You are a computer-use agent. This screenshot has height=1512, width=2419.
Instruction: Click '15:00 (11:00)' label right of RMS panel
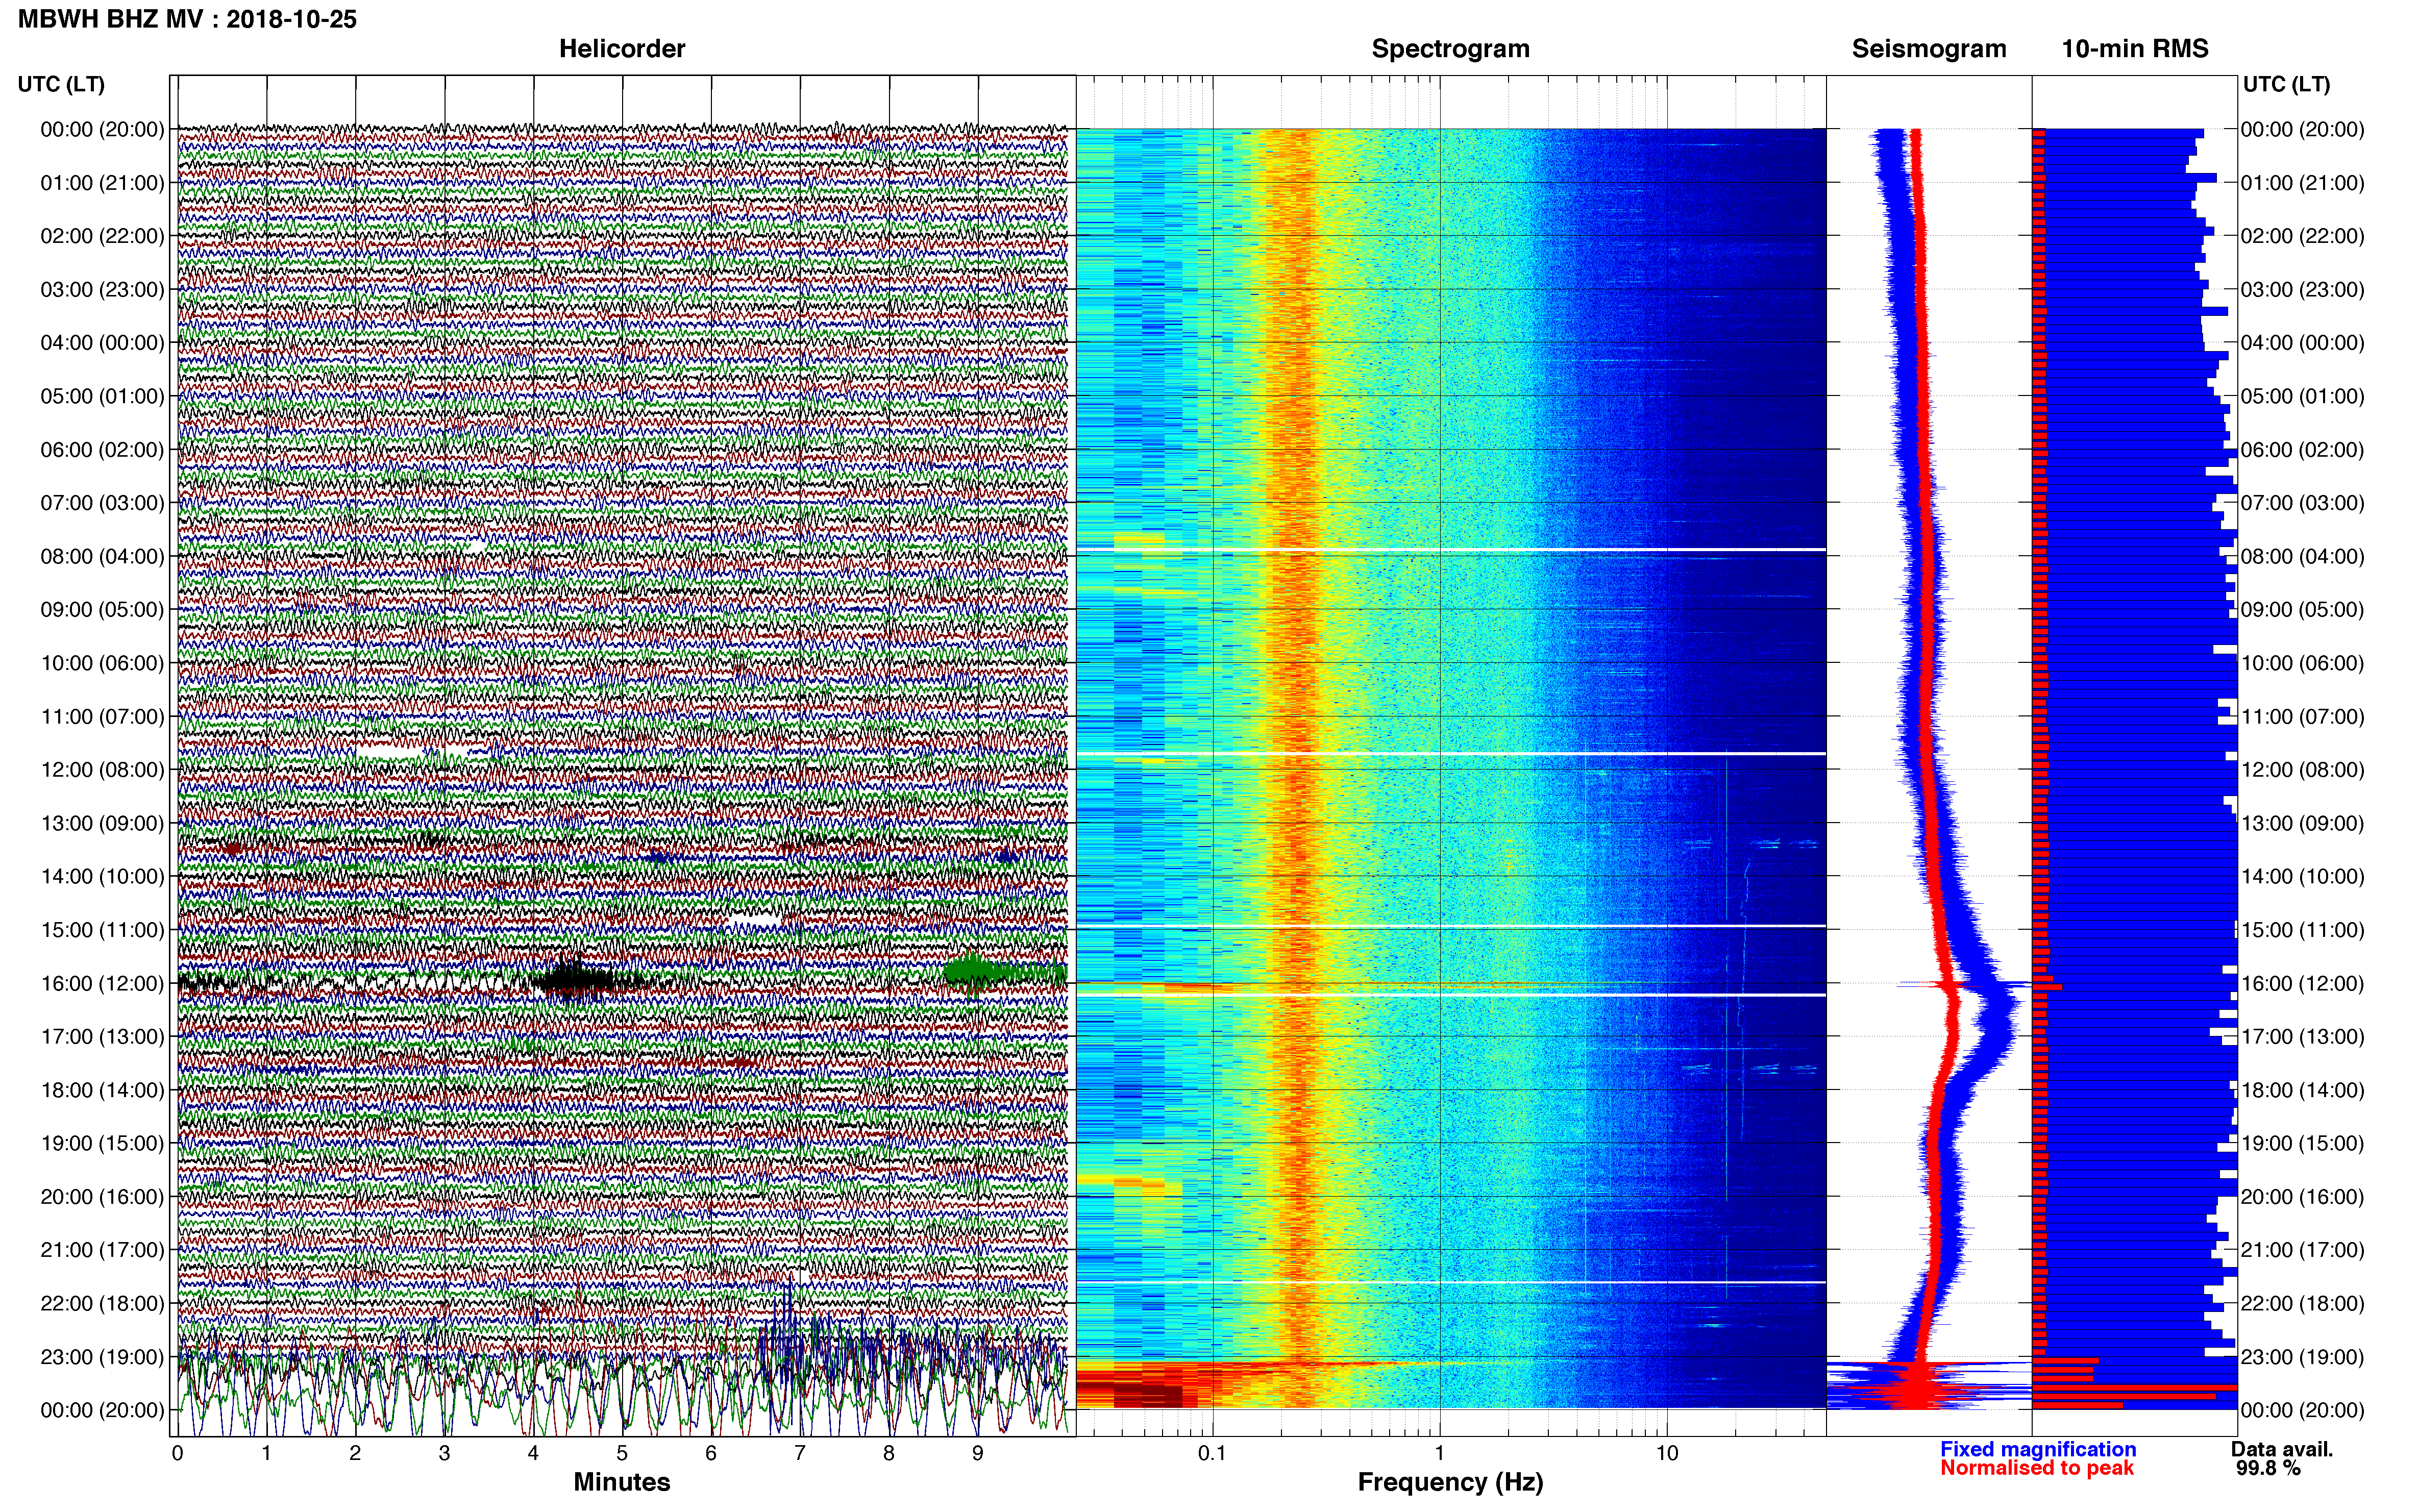2302,930
